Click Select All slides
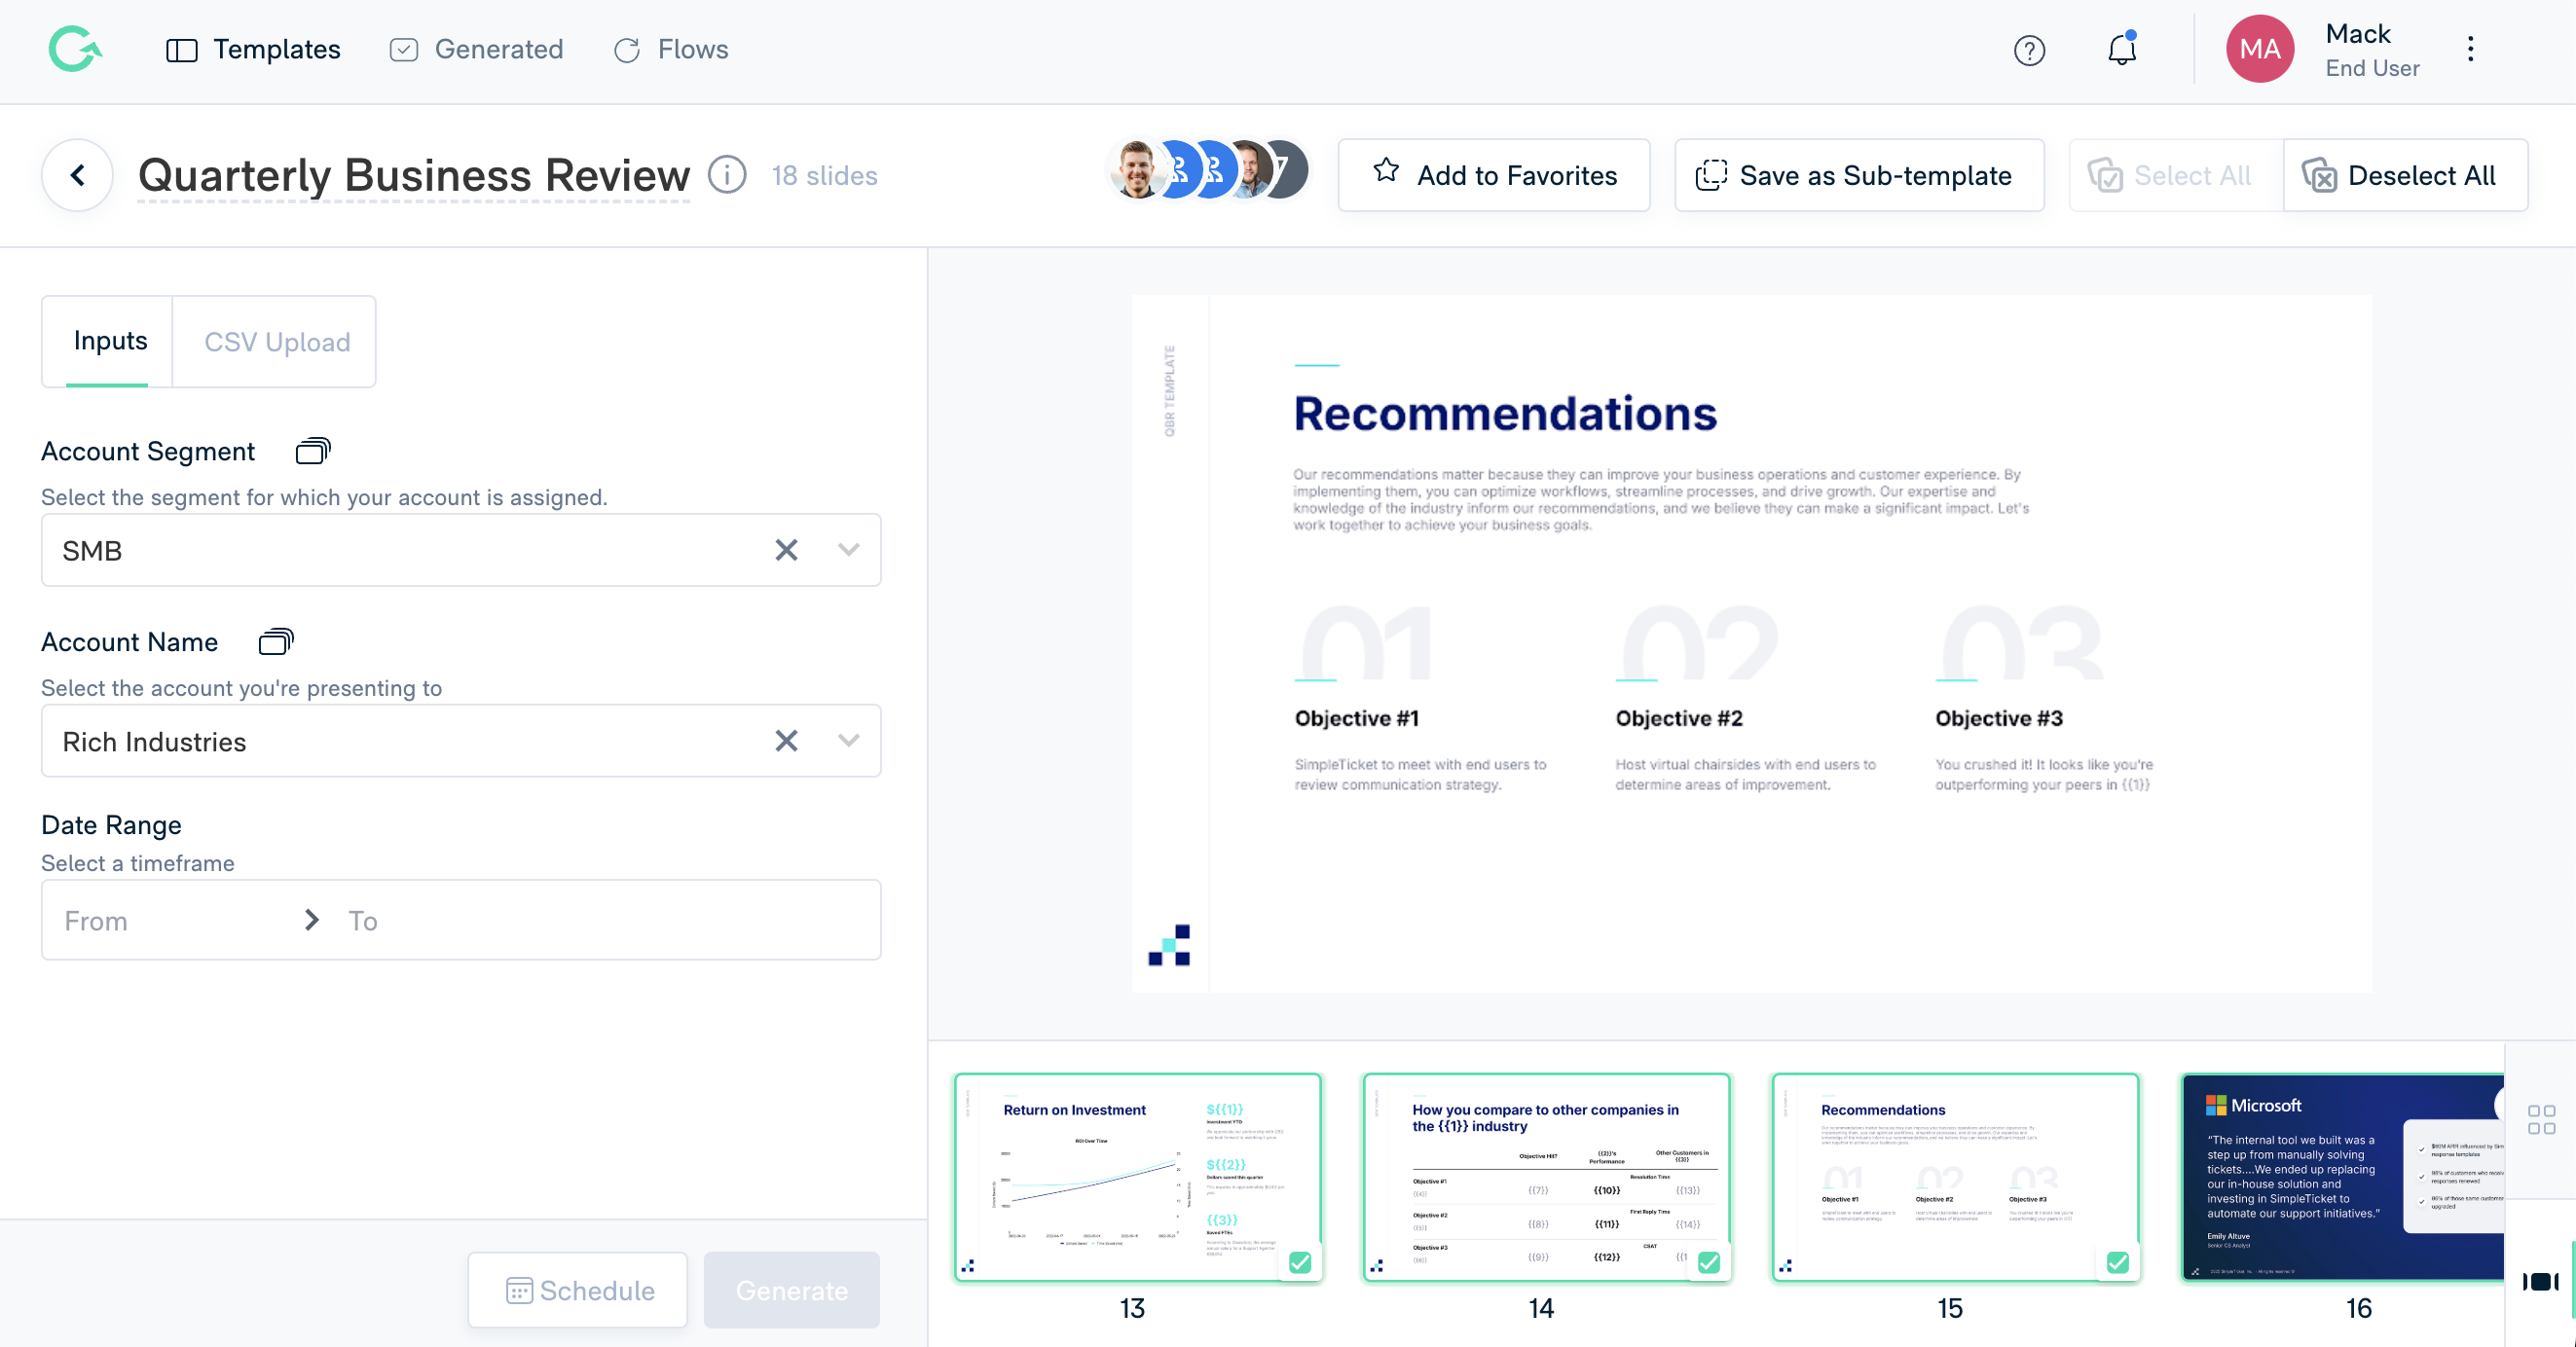 click(x=2175, y=175)
